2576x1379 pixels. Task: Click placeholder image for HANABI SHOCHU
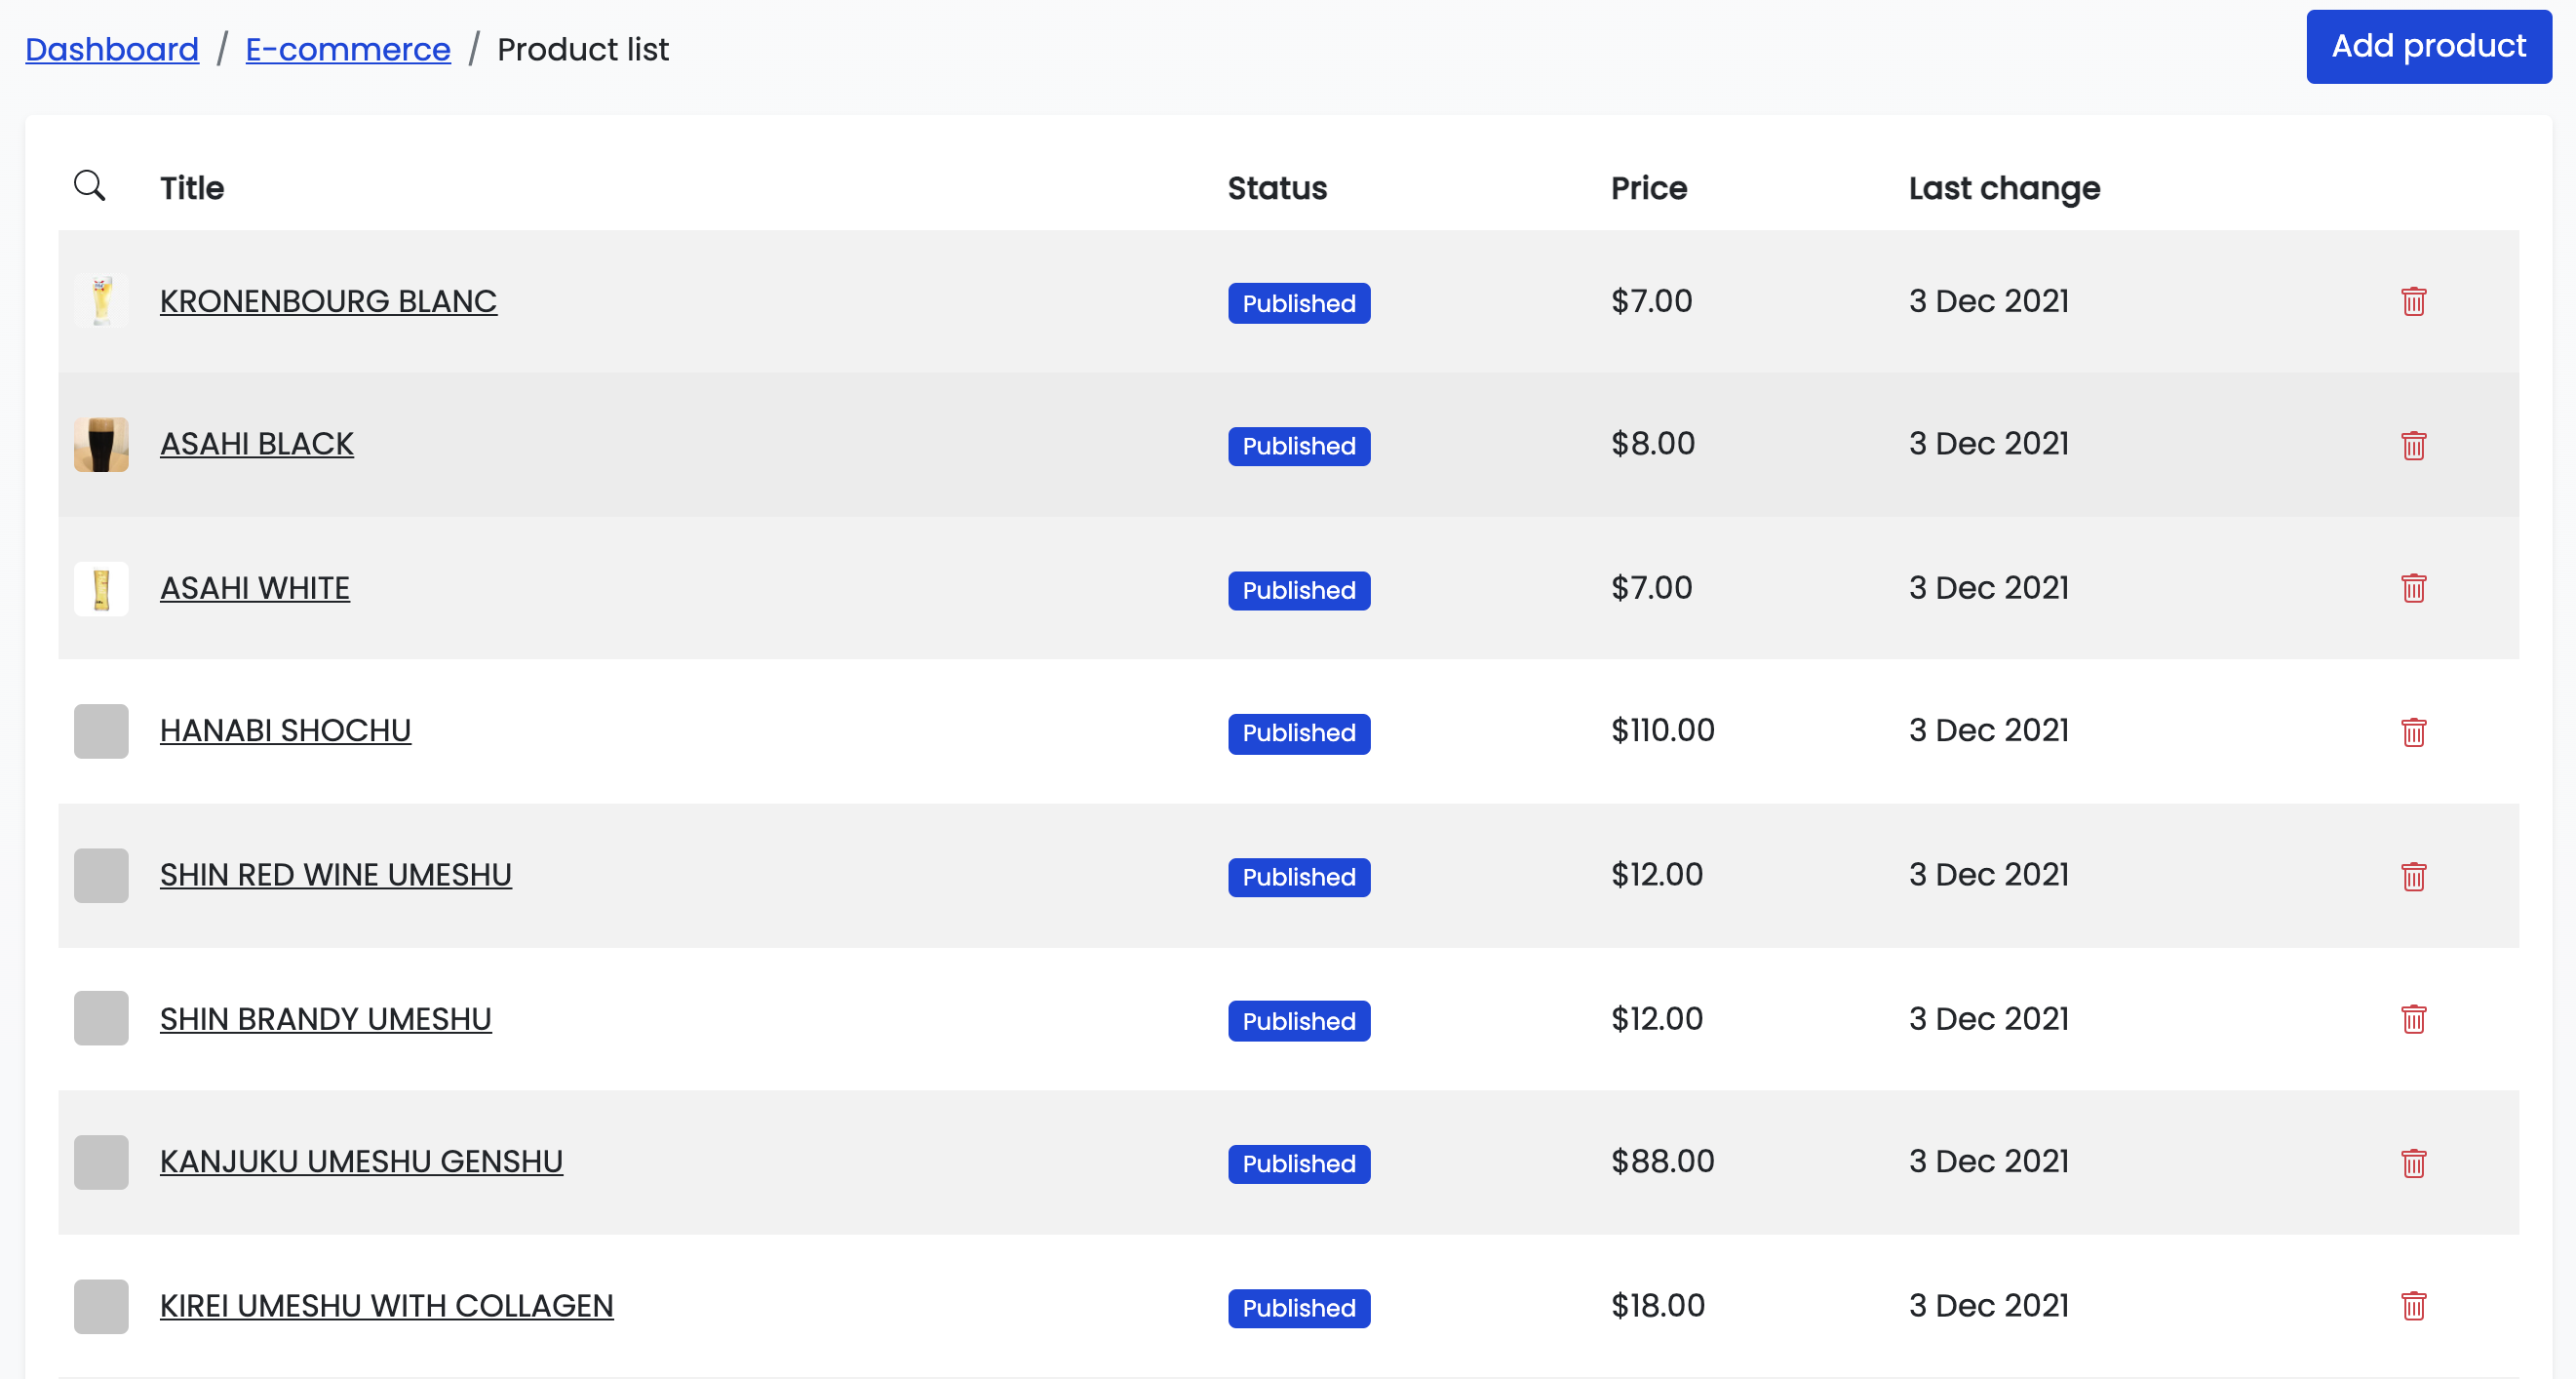101,731
